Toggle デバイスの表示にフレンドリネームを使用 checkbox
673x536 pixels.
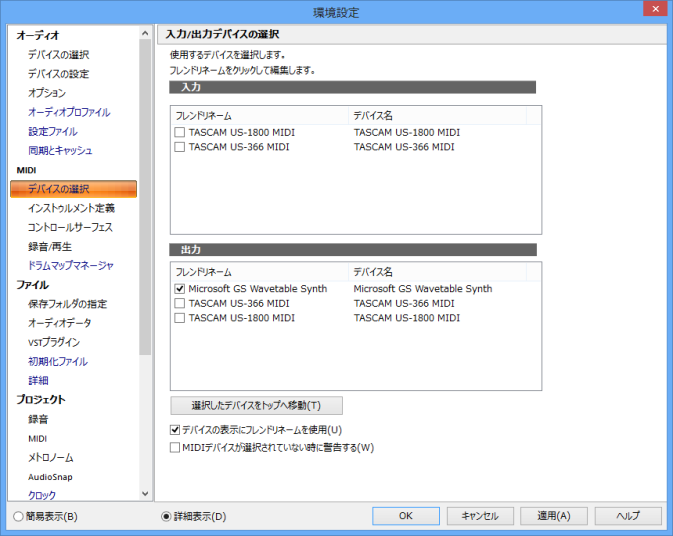175,430
